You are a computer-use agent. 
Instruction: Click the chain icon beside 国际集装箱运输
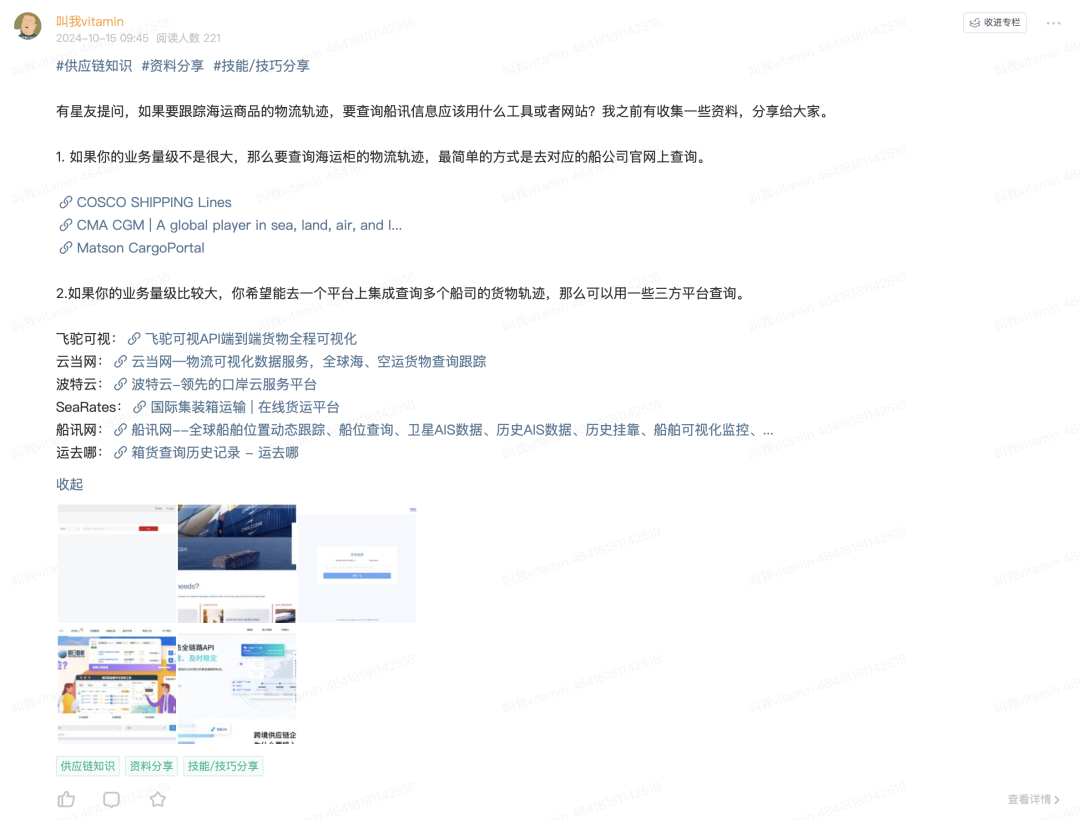(139, 407)
